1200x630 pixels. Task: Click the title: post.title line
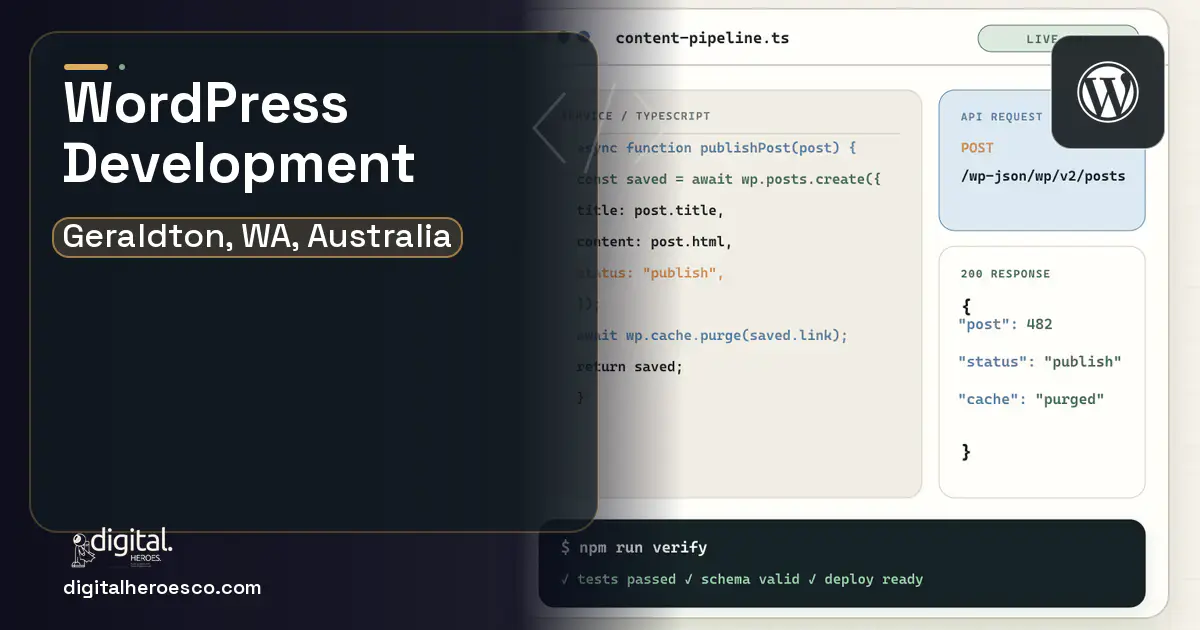click(x=650, y=211)
